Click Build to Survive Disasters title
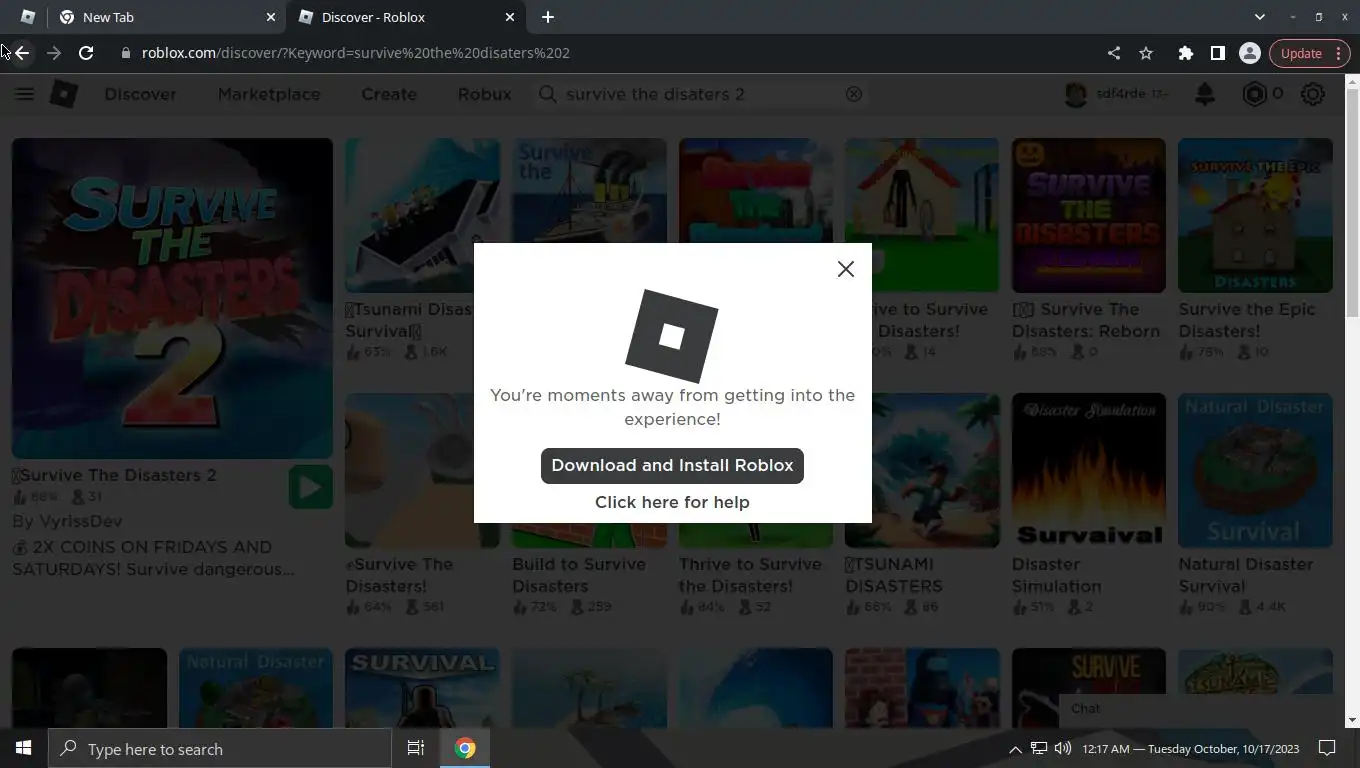 pyautogui.click(x=578, y=575)
